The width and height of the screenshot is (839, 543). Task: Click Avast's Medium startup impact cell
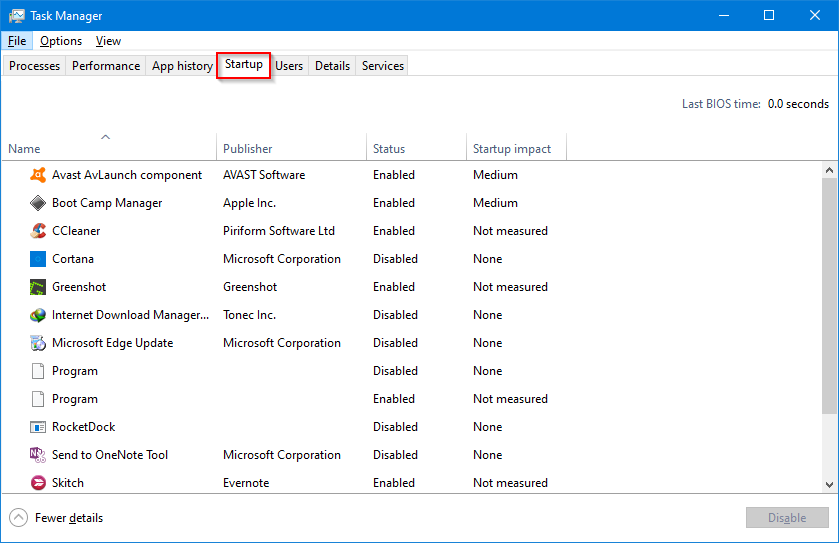(x=495, y=175)
